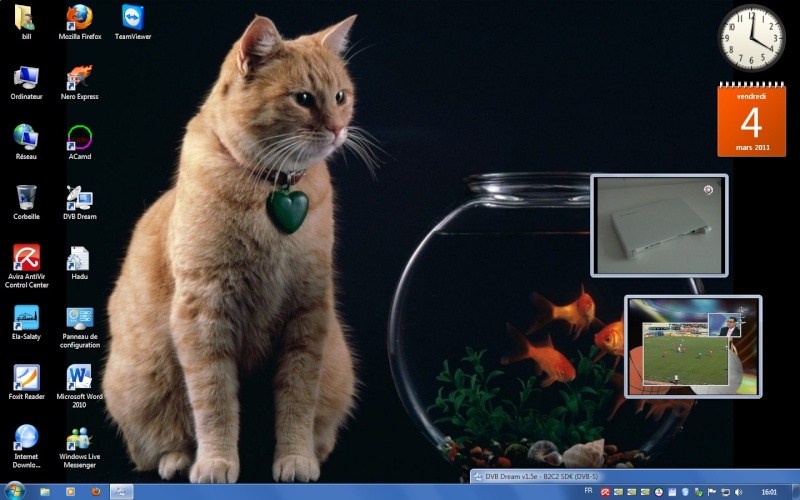
Task: Open the Réseau network icon
Action: [x=26, y=142]
